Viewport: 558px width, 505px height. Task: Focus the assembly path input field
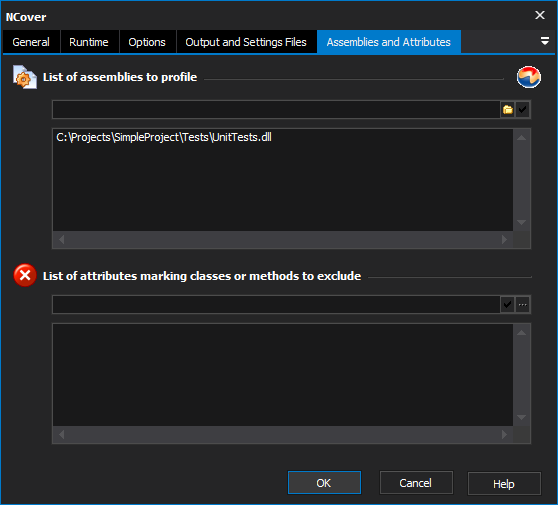tap(276, 110)
